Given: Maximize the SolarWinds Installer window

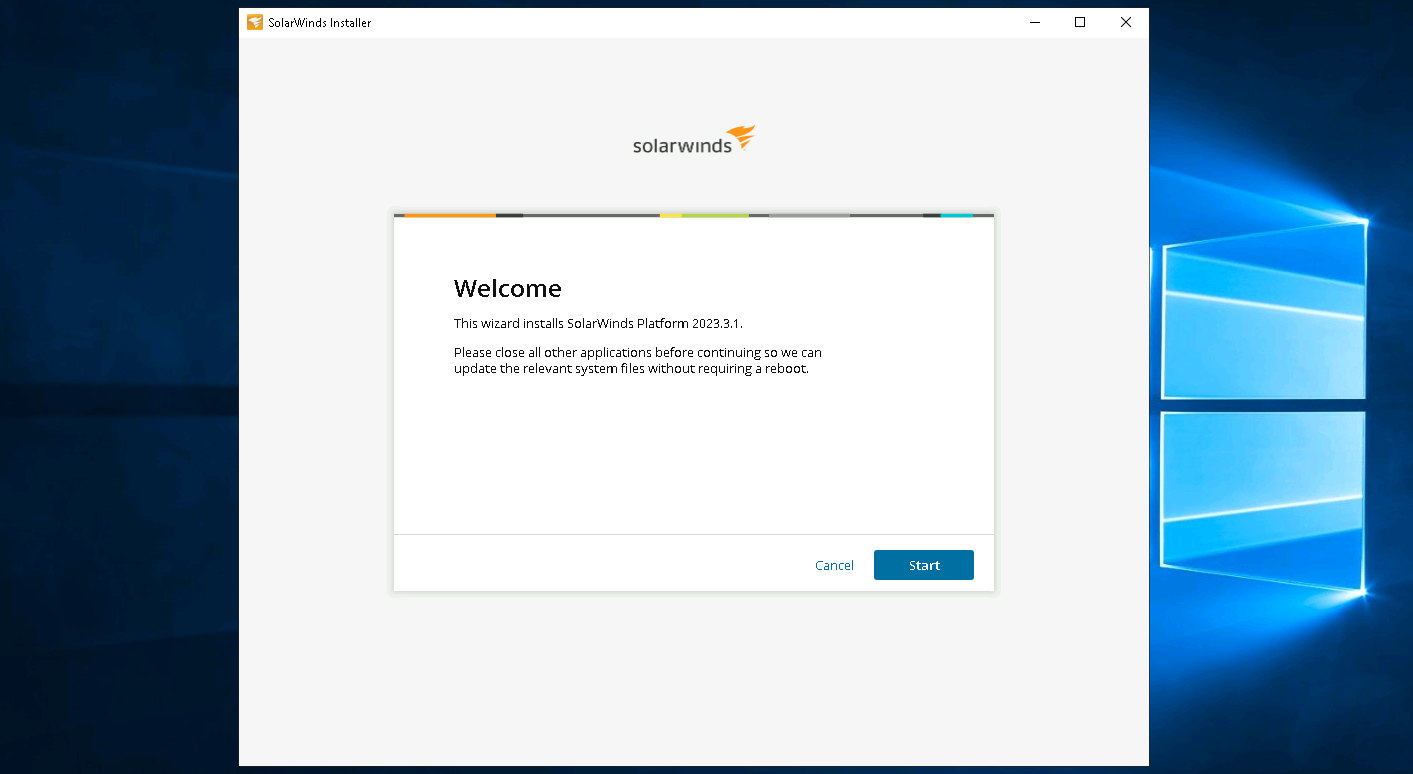Looking at the screenshot, I should [1080, 22].
